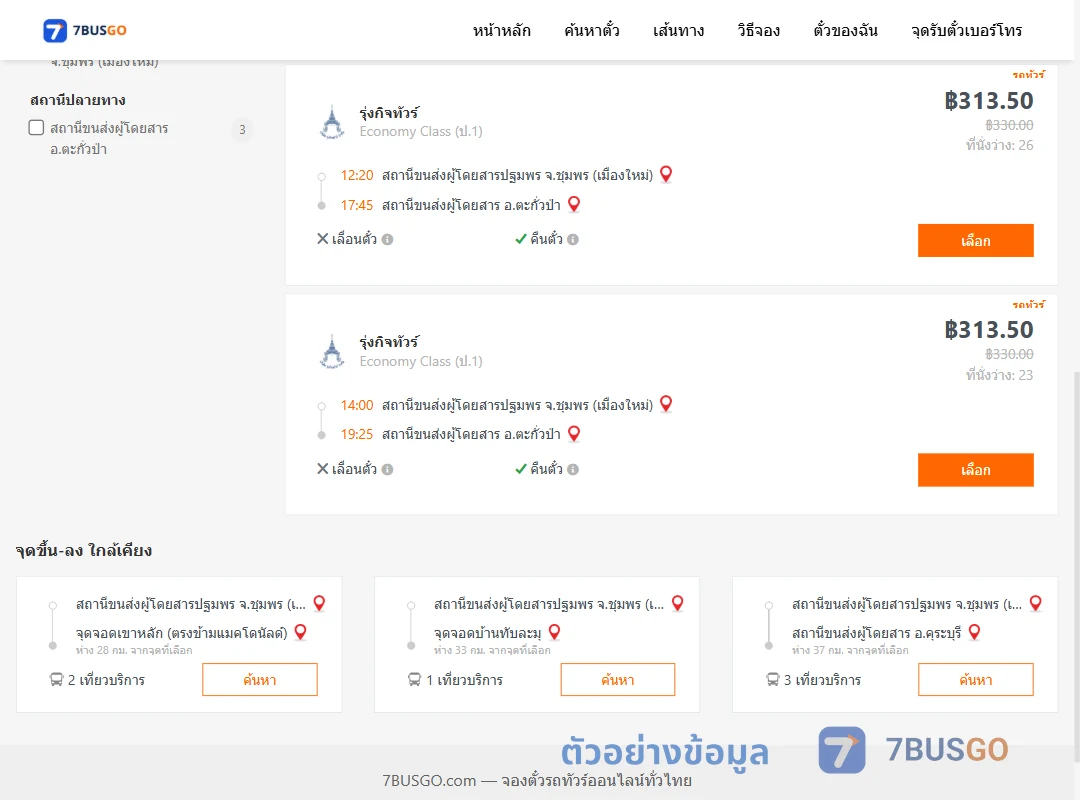This screenshot has height=800, width=1080.
Task: Open map pin for 14:00 departure station
Action: (x=665, y=404)
